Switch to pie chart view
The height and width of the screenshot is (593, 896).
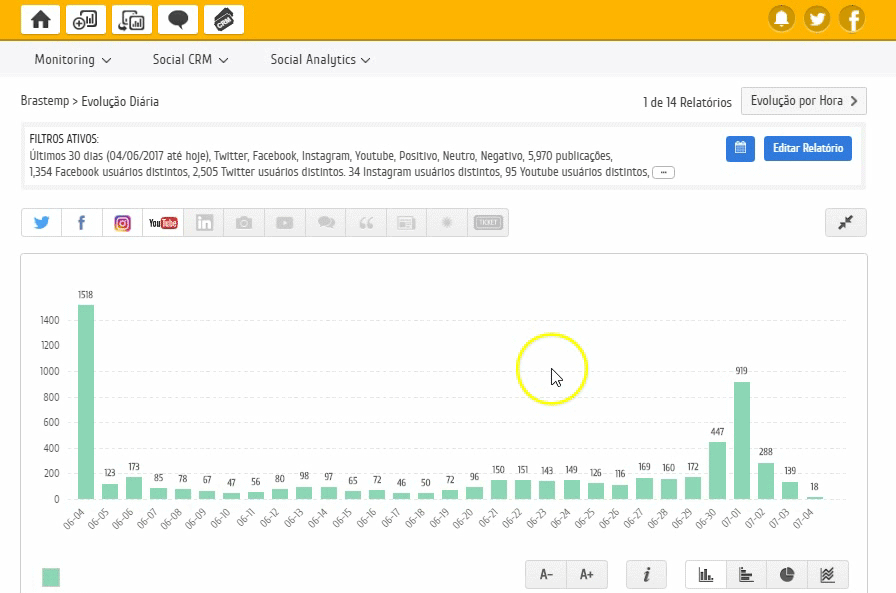click(787, 574)
